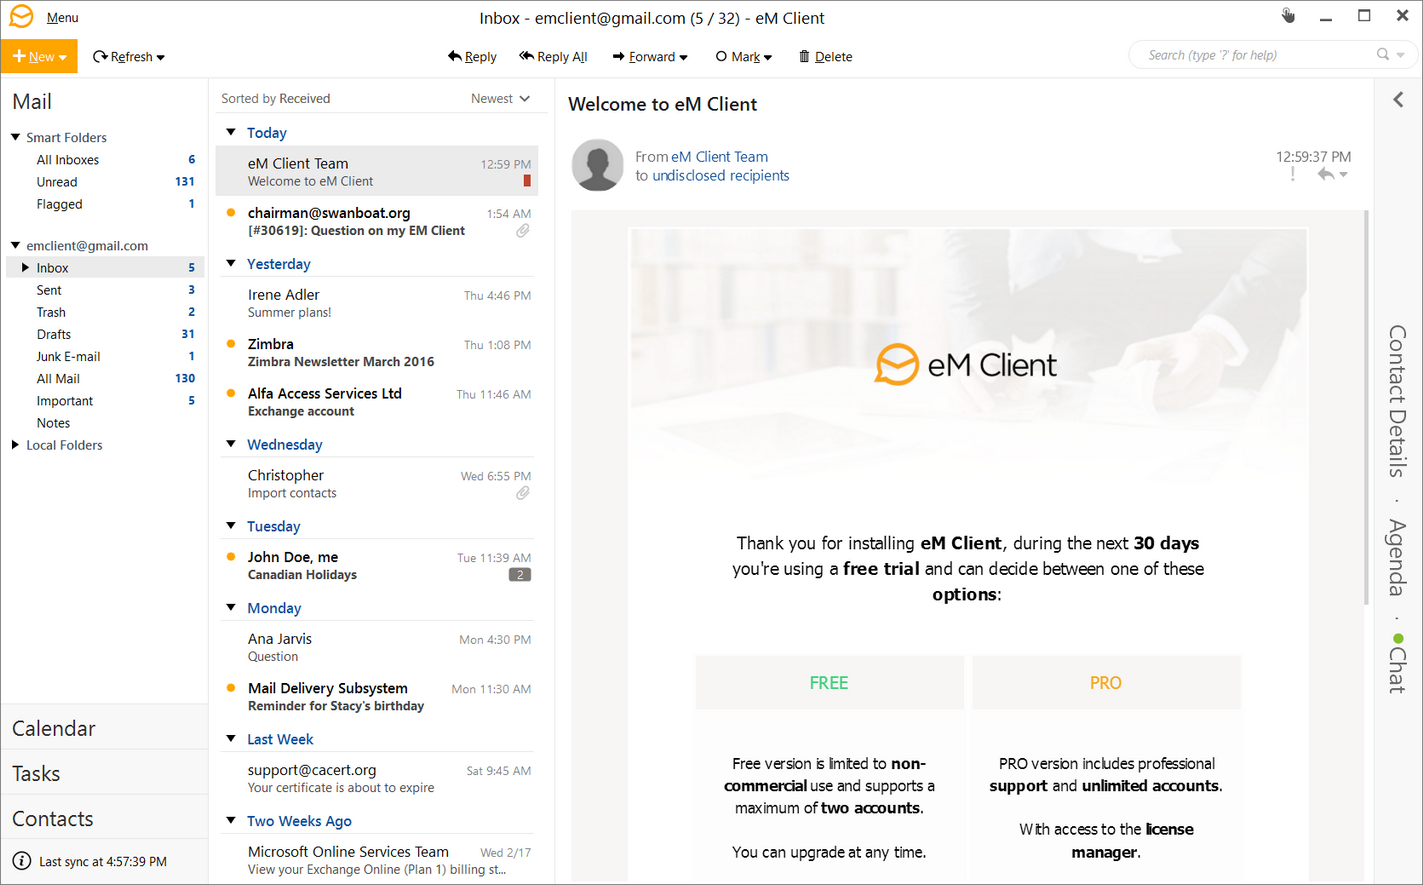
Task: Click the conversation count badge on Canadian Holidays
Action: [520, 575]
